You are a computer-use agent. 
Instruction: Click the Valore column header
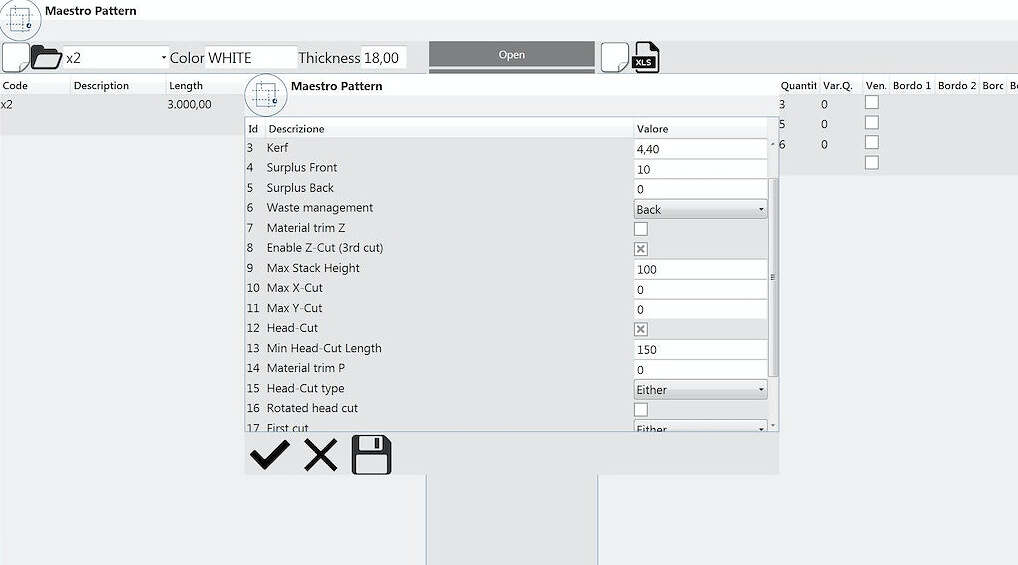tap(652, 129)
